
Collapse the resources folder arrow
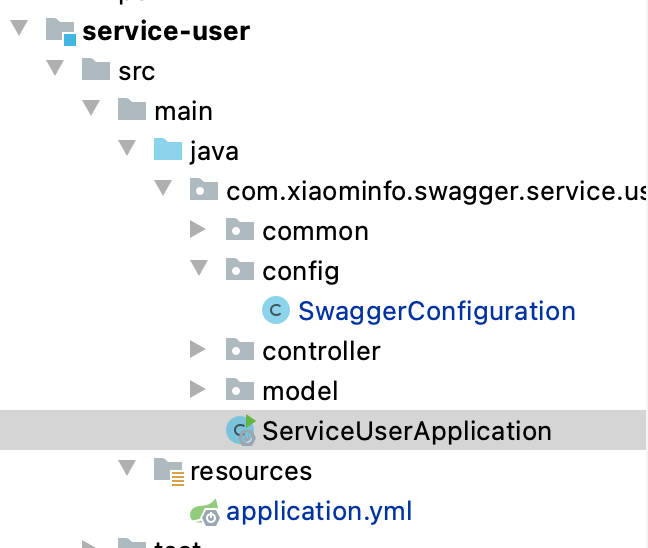(x=126, y=471)
